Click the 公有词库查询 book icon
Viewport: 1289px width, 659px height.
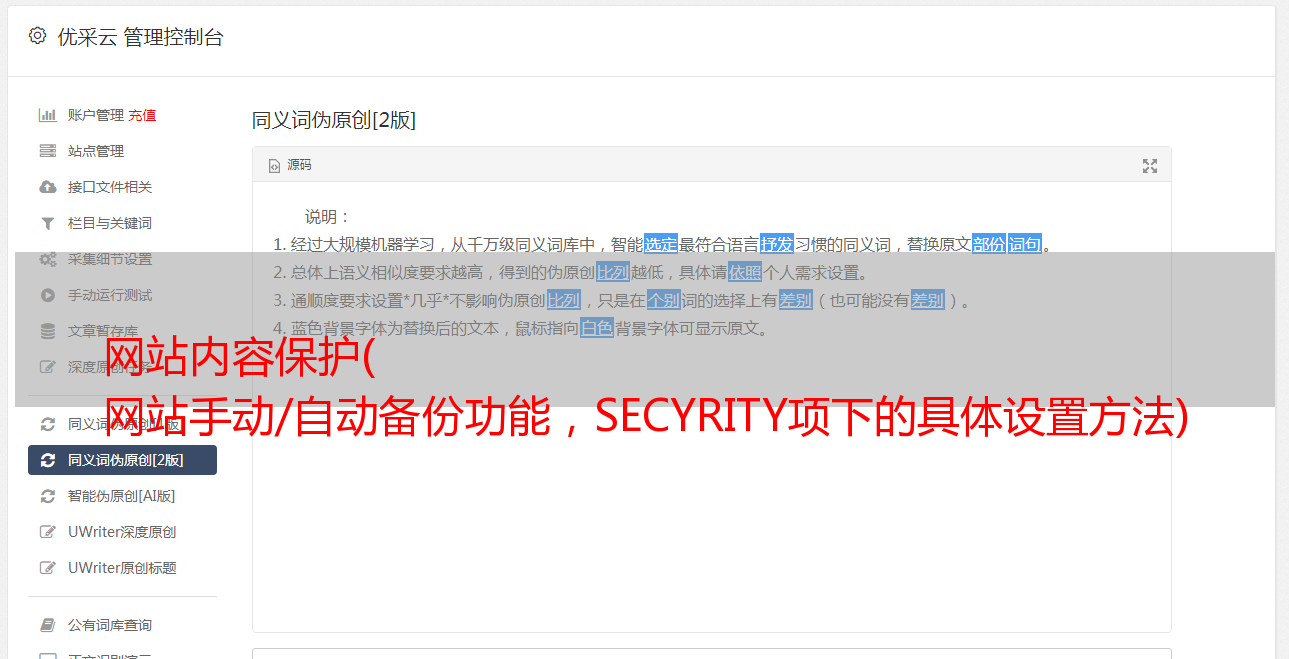(x=47, y=625)
